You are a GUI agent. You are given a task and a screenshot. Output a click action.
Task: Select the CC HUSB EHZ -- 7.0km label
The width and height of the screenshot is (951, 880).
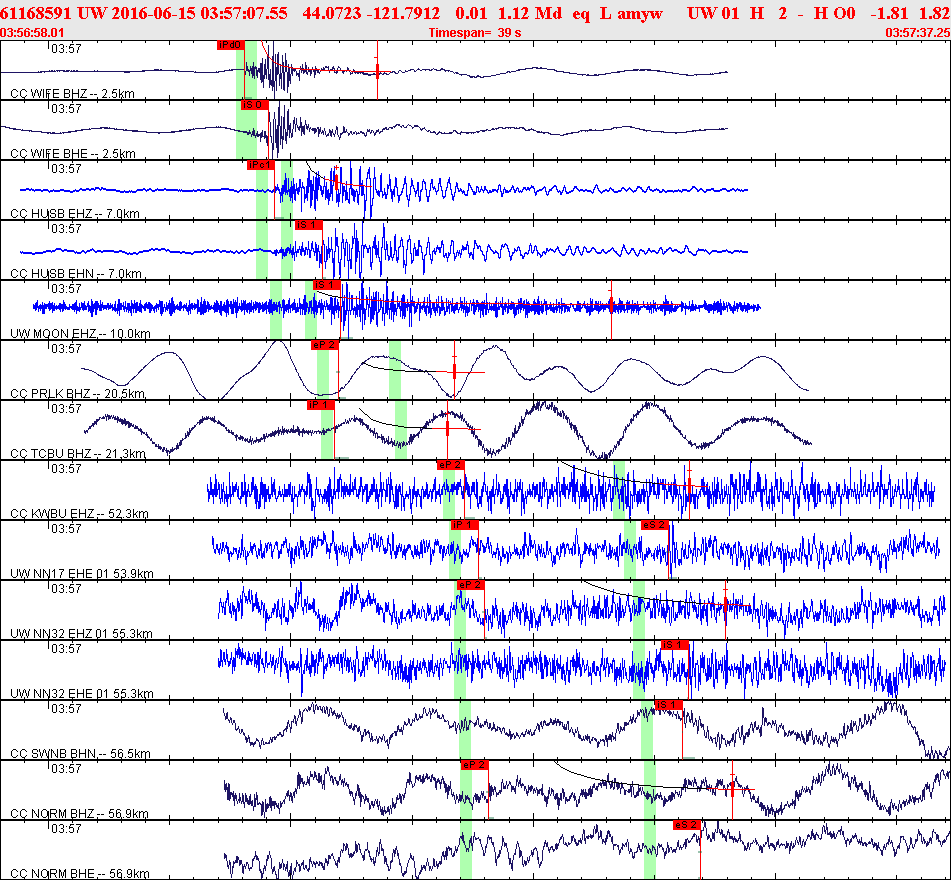click(x=75, y=213)
